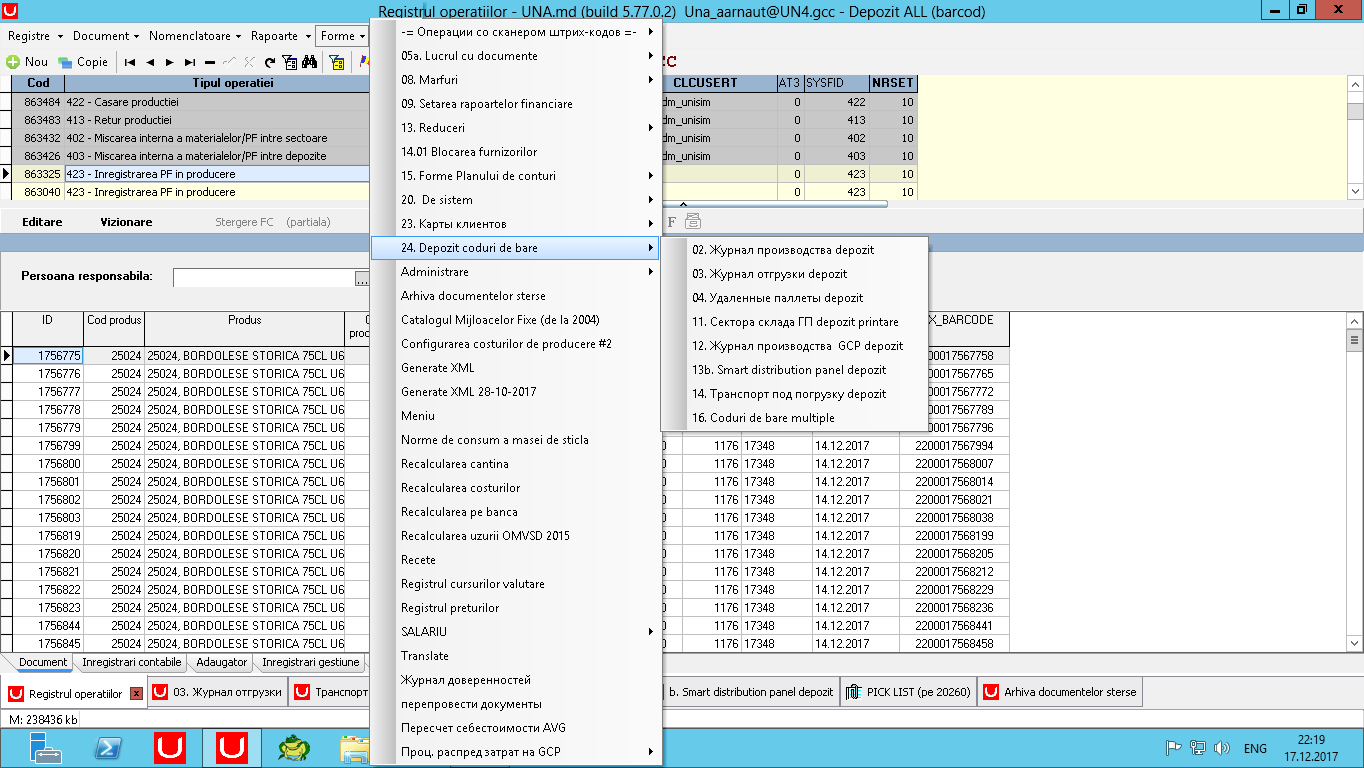Open the Rapoarte dropdown menu
Viewport: 1364px width, 768px height.
[x=280, y=36]
